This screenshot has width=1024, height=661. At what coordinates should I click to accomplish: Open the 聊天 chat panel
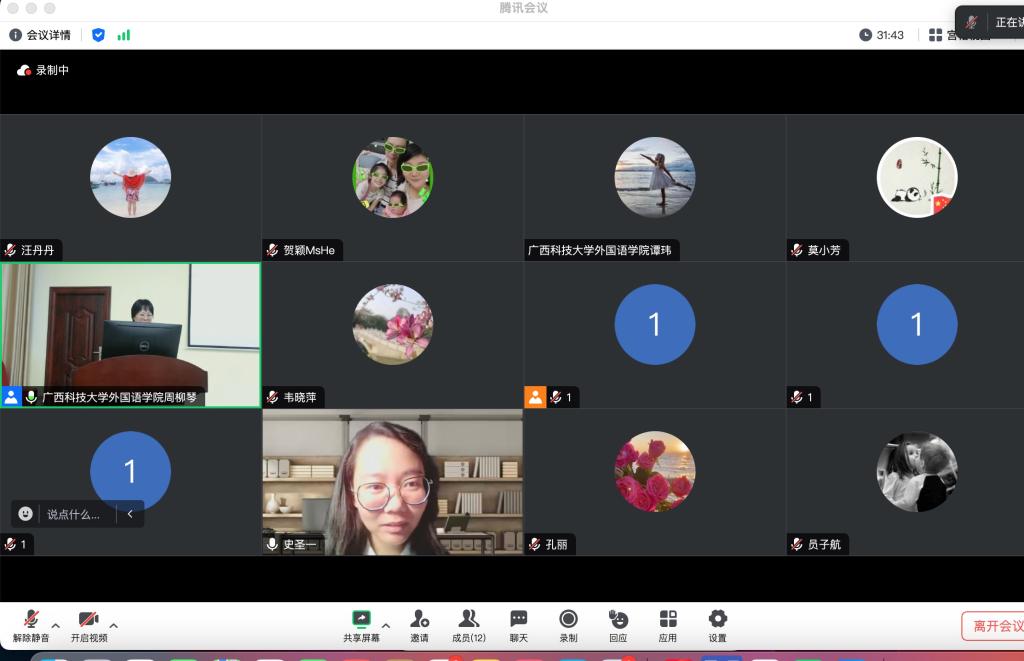point(518,624)
